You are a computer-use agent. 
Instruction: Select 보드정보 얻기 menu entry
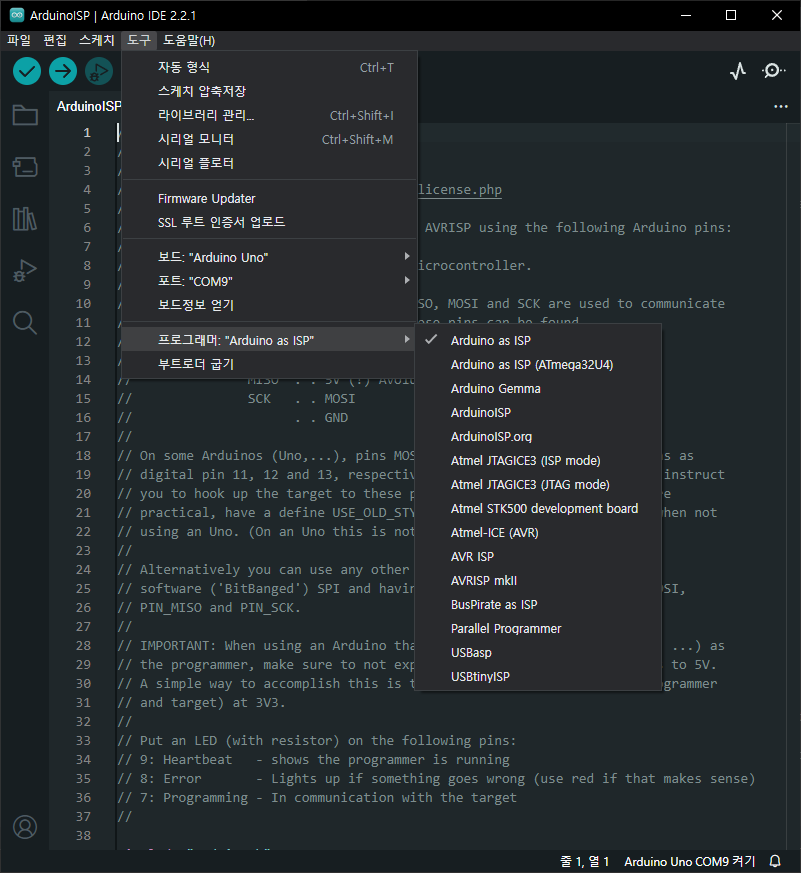point(269,305)
